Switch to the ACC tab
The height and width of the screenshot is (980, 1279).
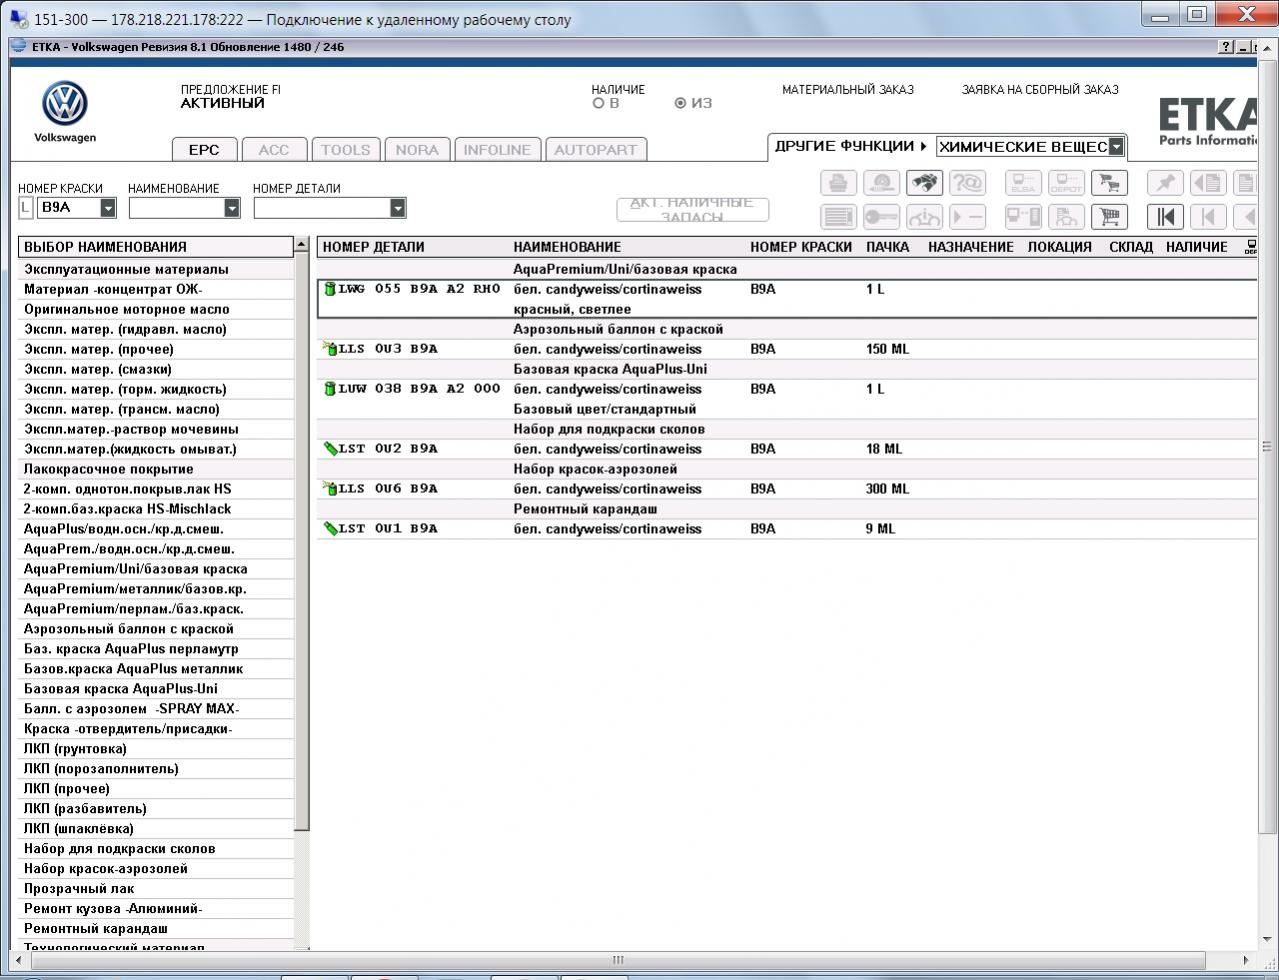(273, 149)
